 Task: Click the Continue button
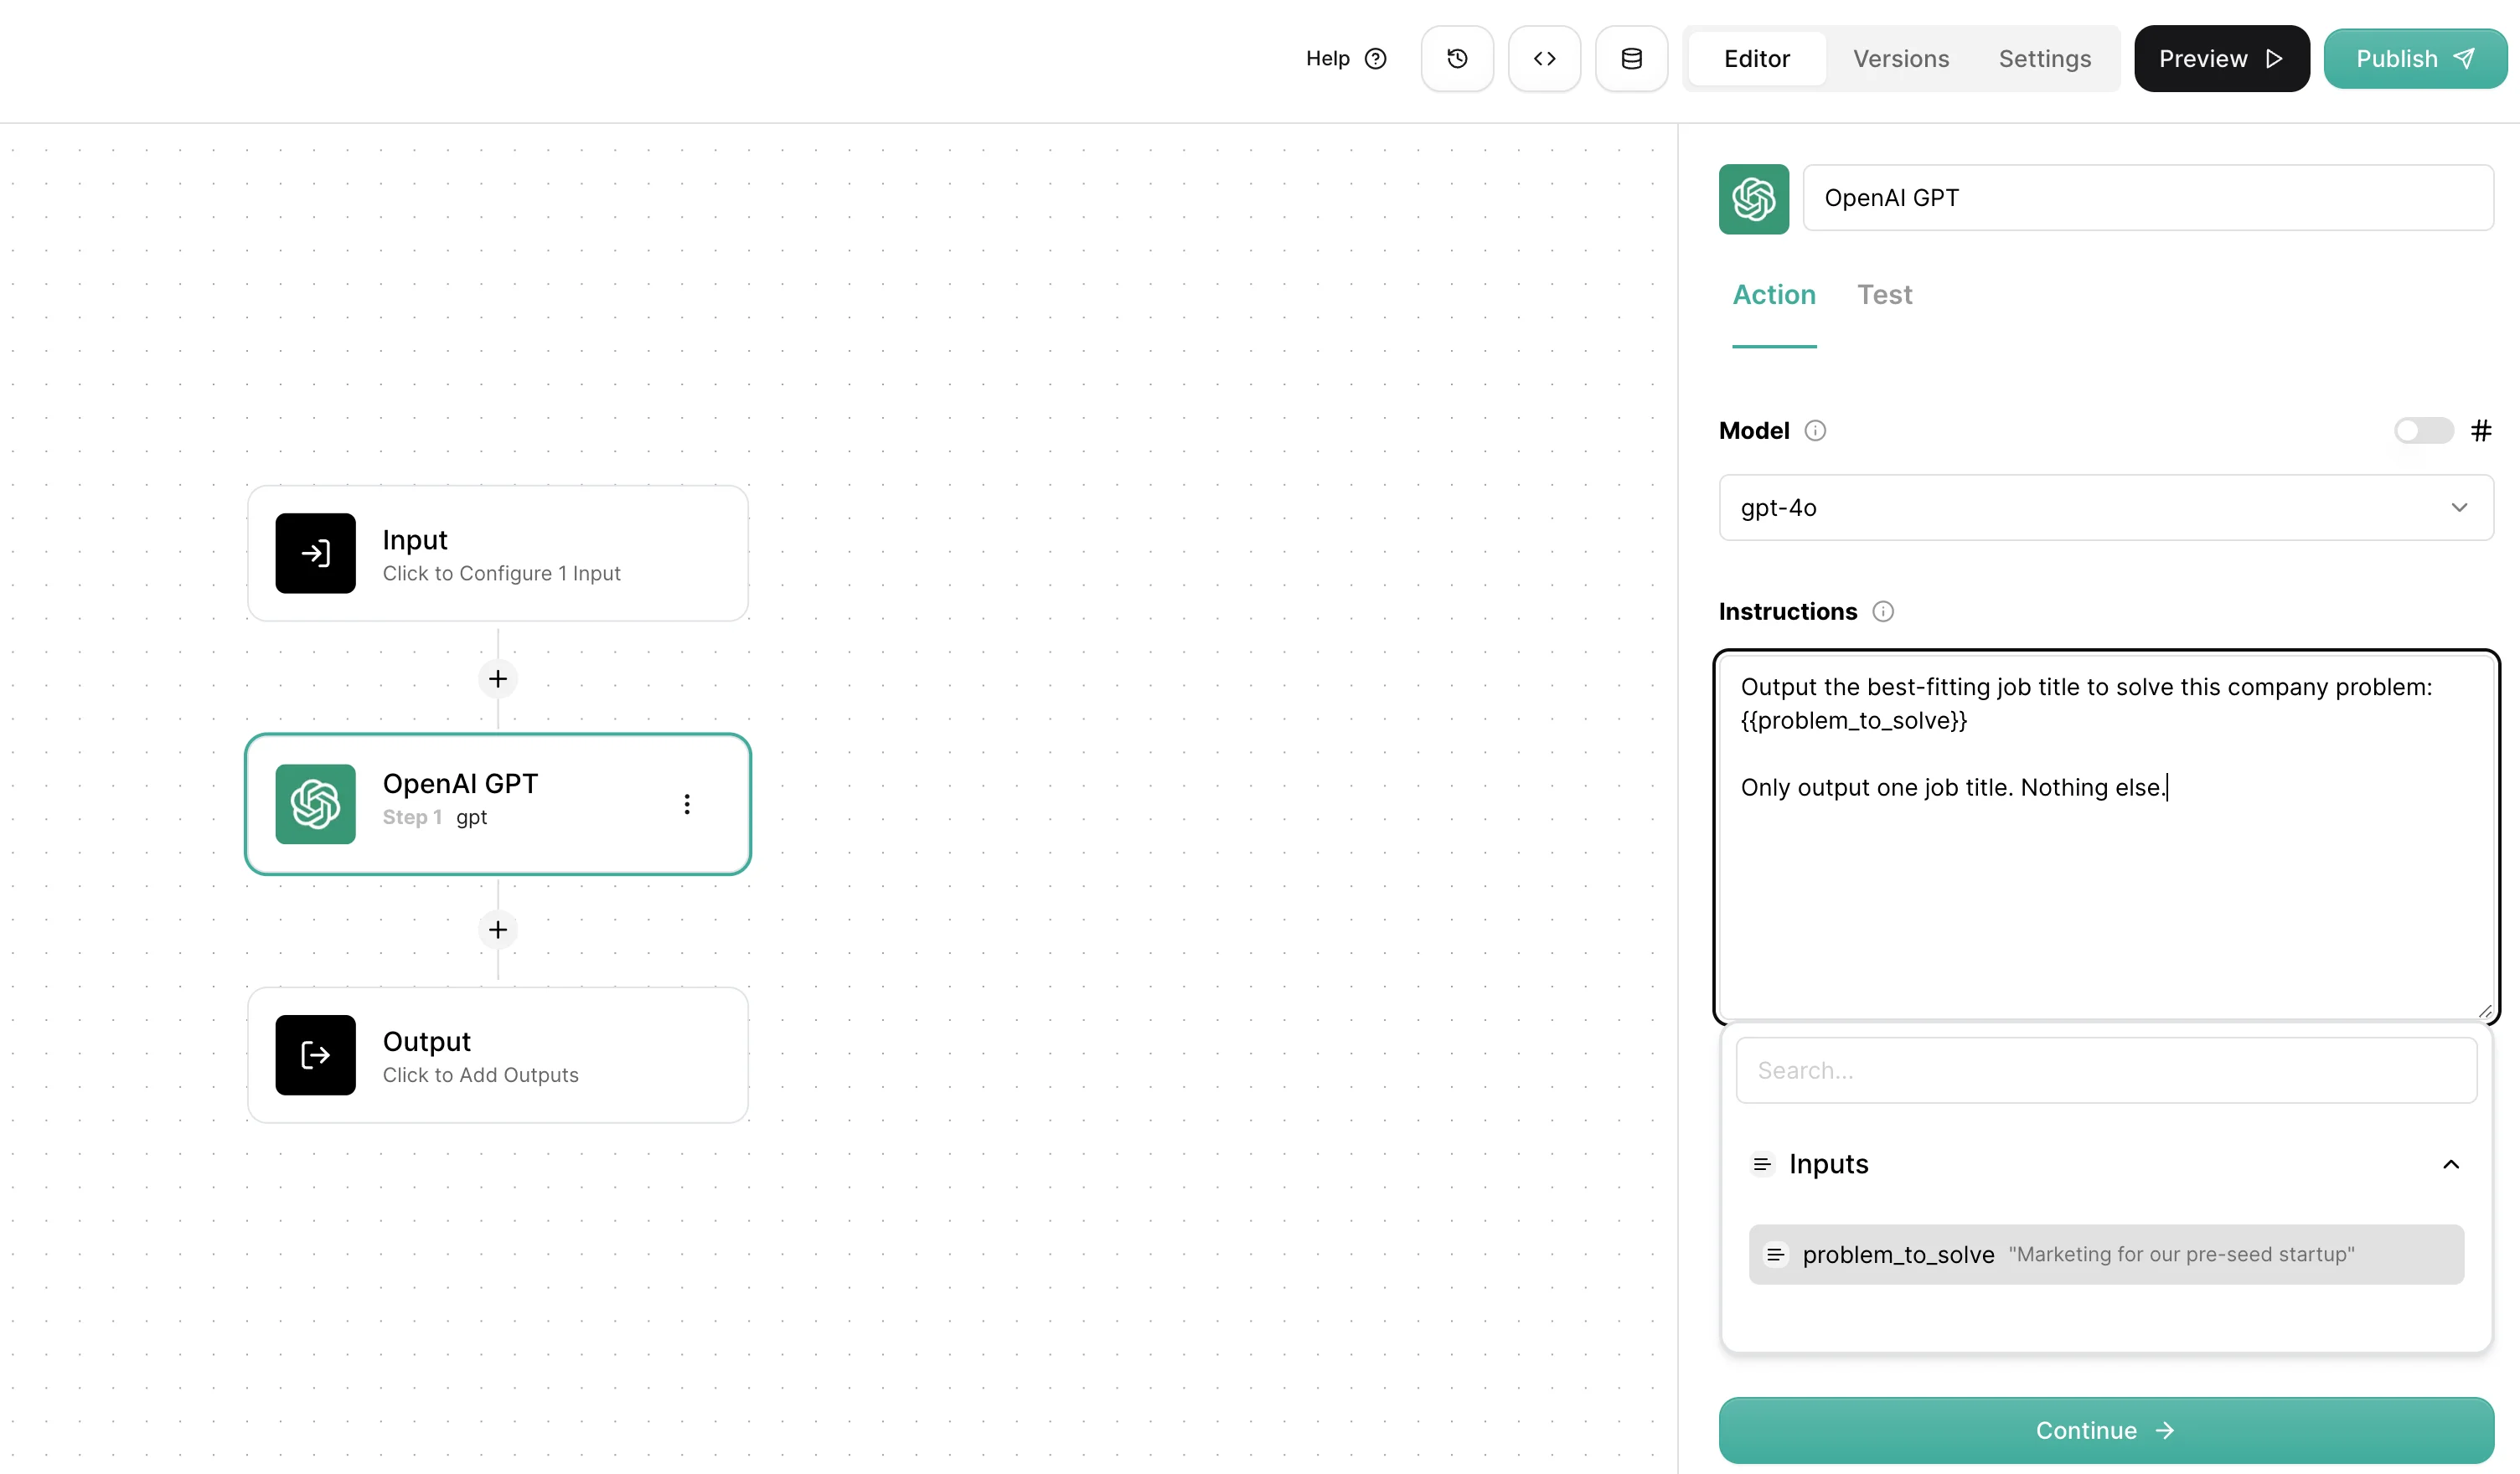pos(2106,1430)
